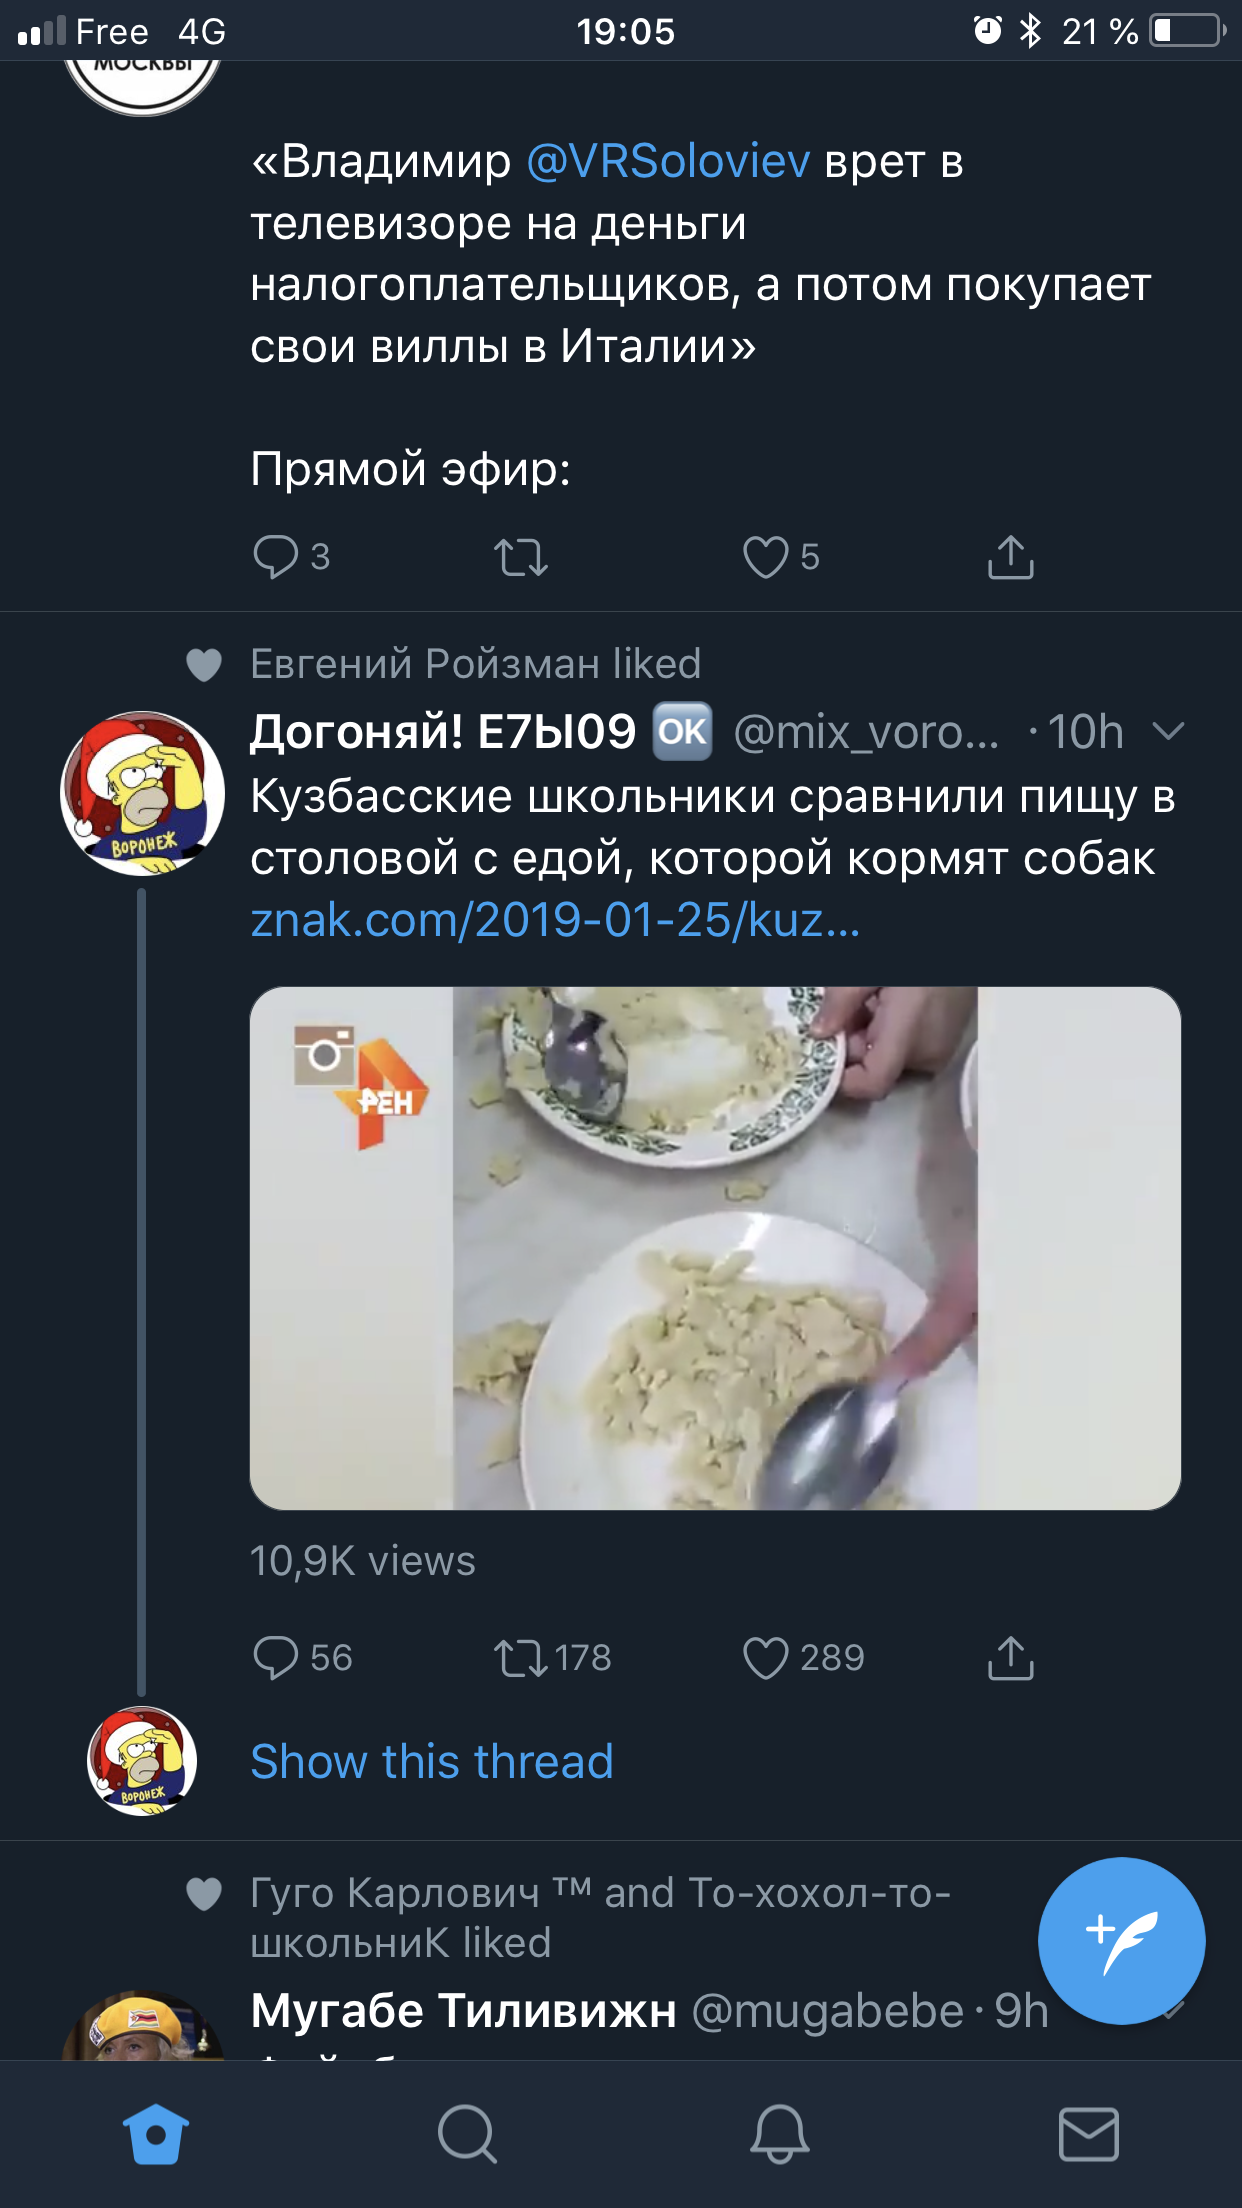Open the znak.com article link

555,920
